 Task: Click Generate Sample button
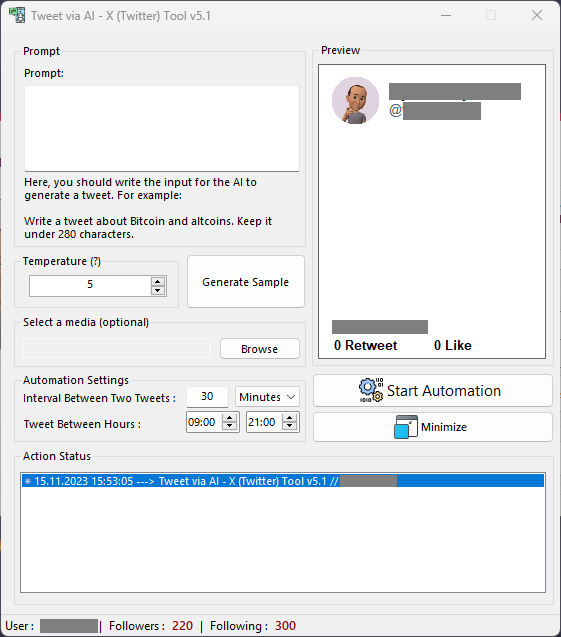point(246,282)
